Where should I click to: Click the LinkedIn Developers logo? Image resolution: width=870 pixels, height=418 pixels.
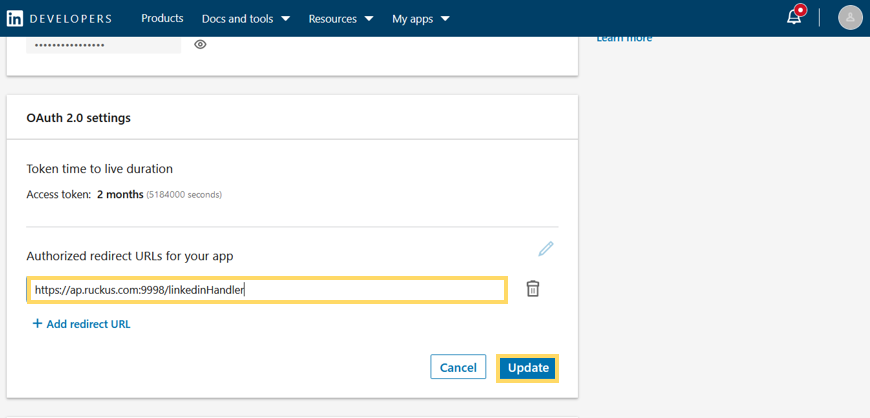tap(59, 18)
